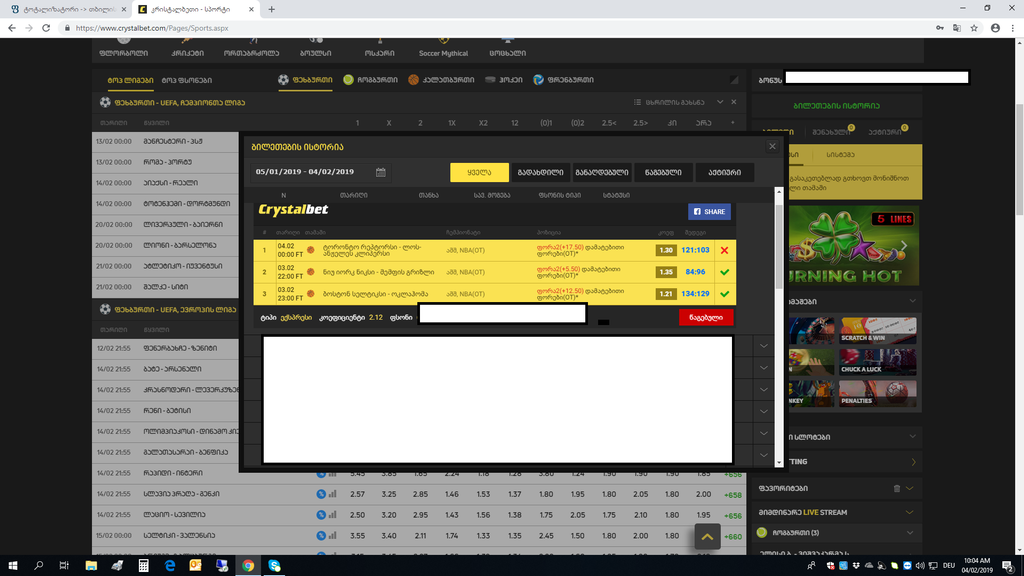Open Microsoft Edge from the taskbar
1024x576 pixels.
[170, 566]
